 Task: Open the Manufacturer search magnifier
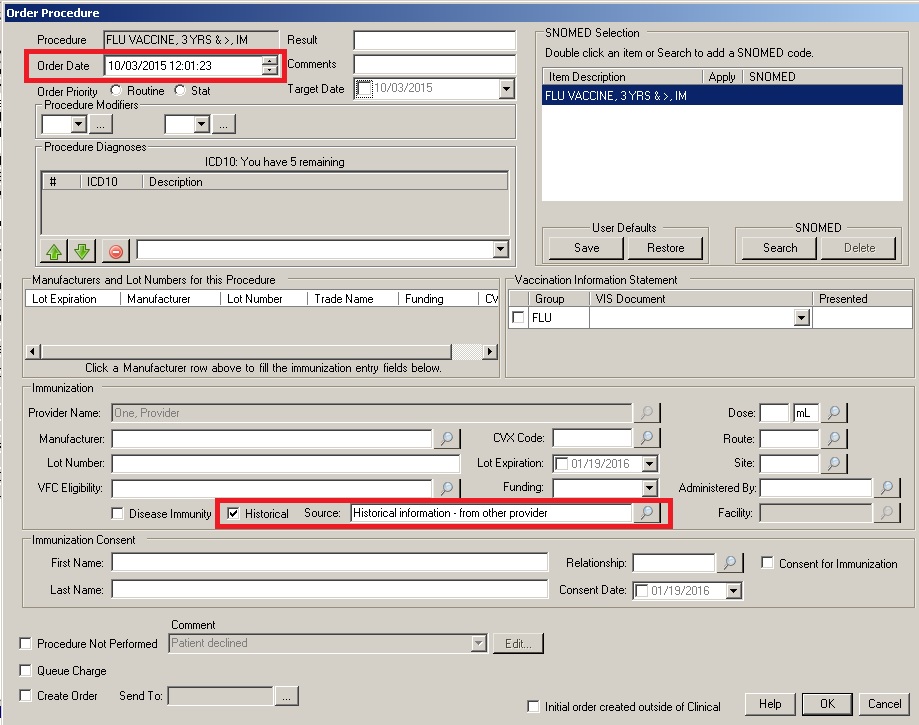pos(447,439)
